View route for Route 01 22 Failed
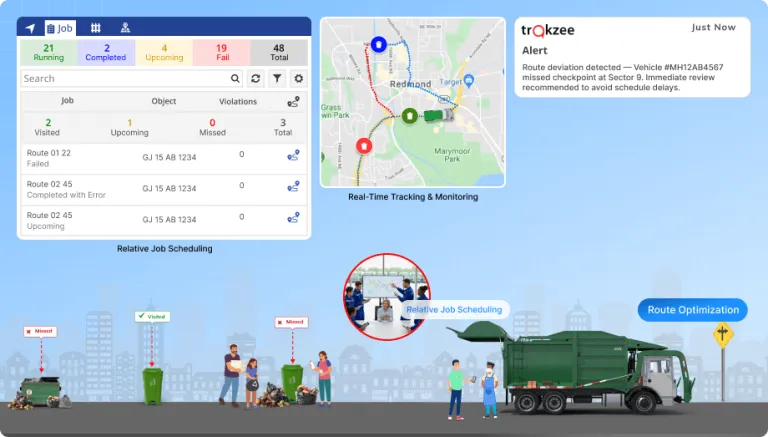 293,156
